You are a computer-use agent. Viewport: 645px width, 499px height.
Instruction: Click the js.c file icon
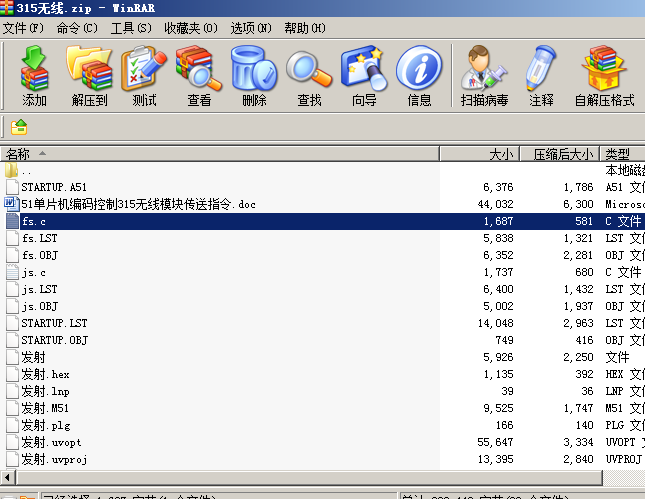coord(12,272)
